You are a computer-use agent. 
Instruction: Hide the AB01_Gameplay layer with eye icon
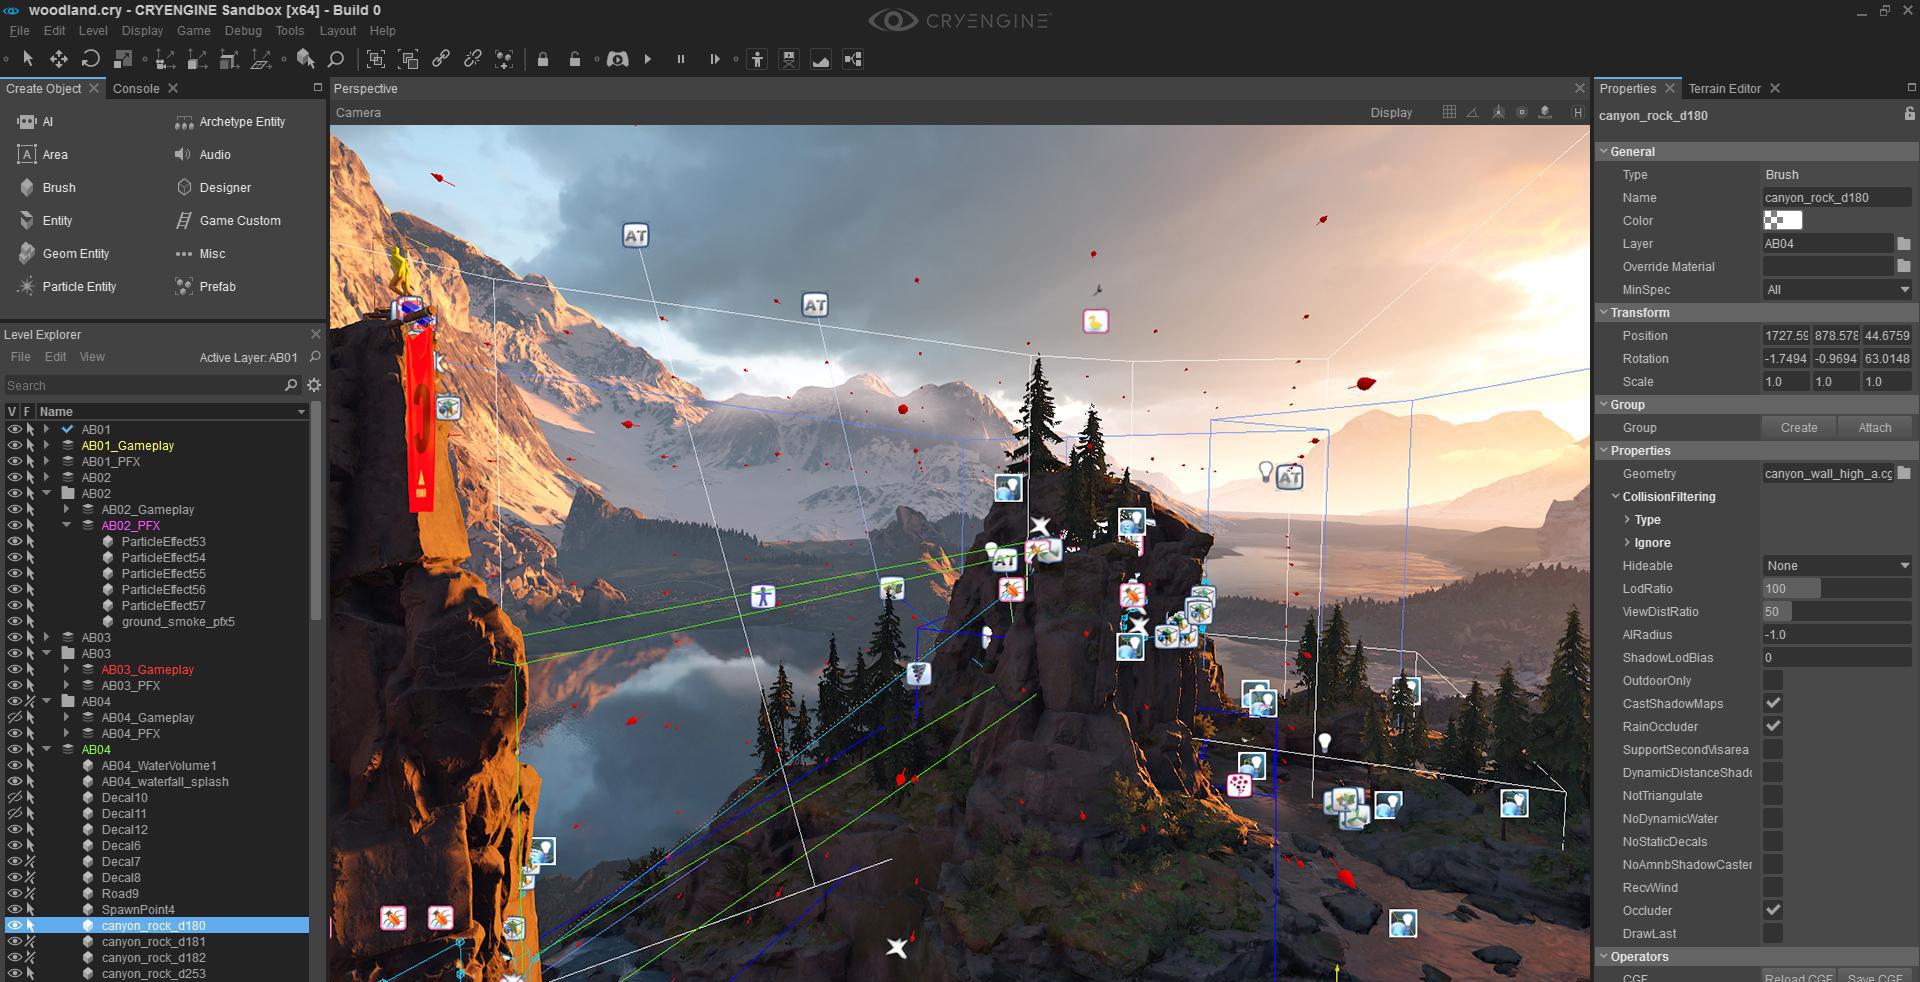coord(14,446)
